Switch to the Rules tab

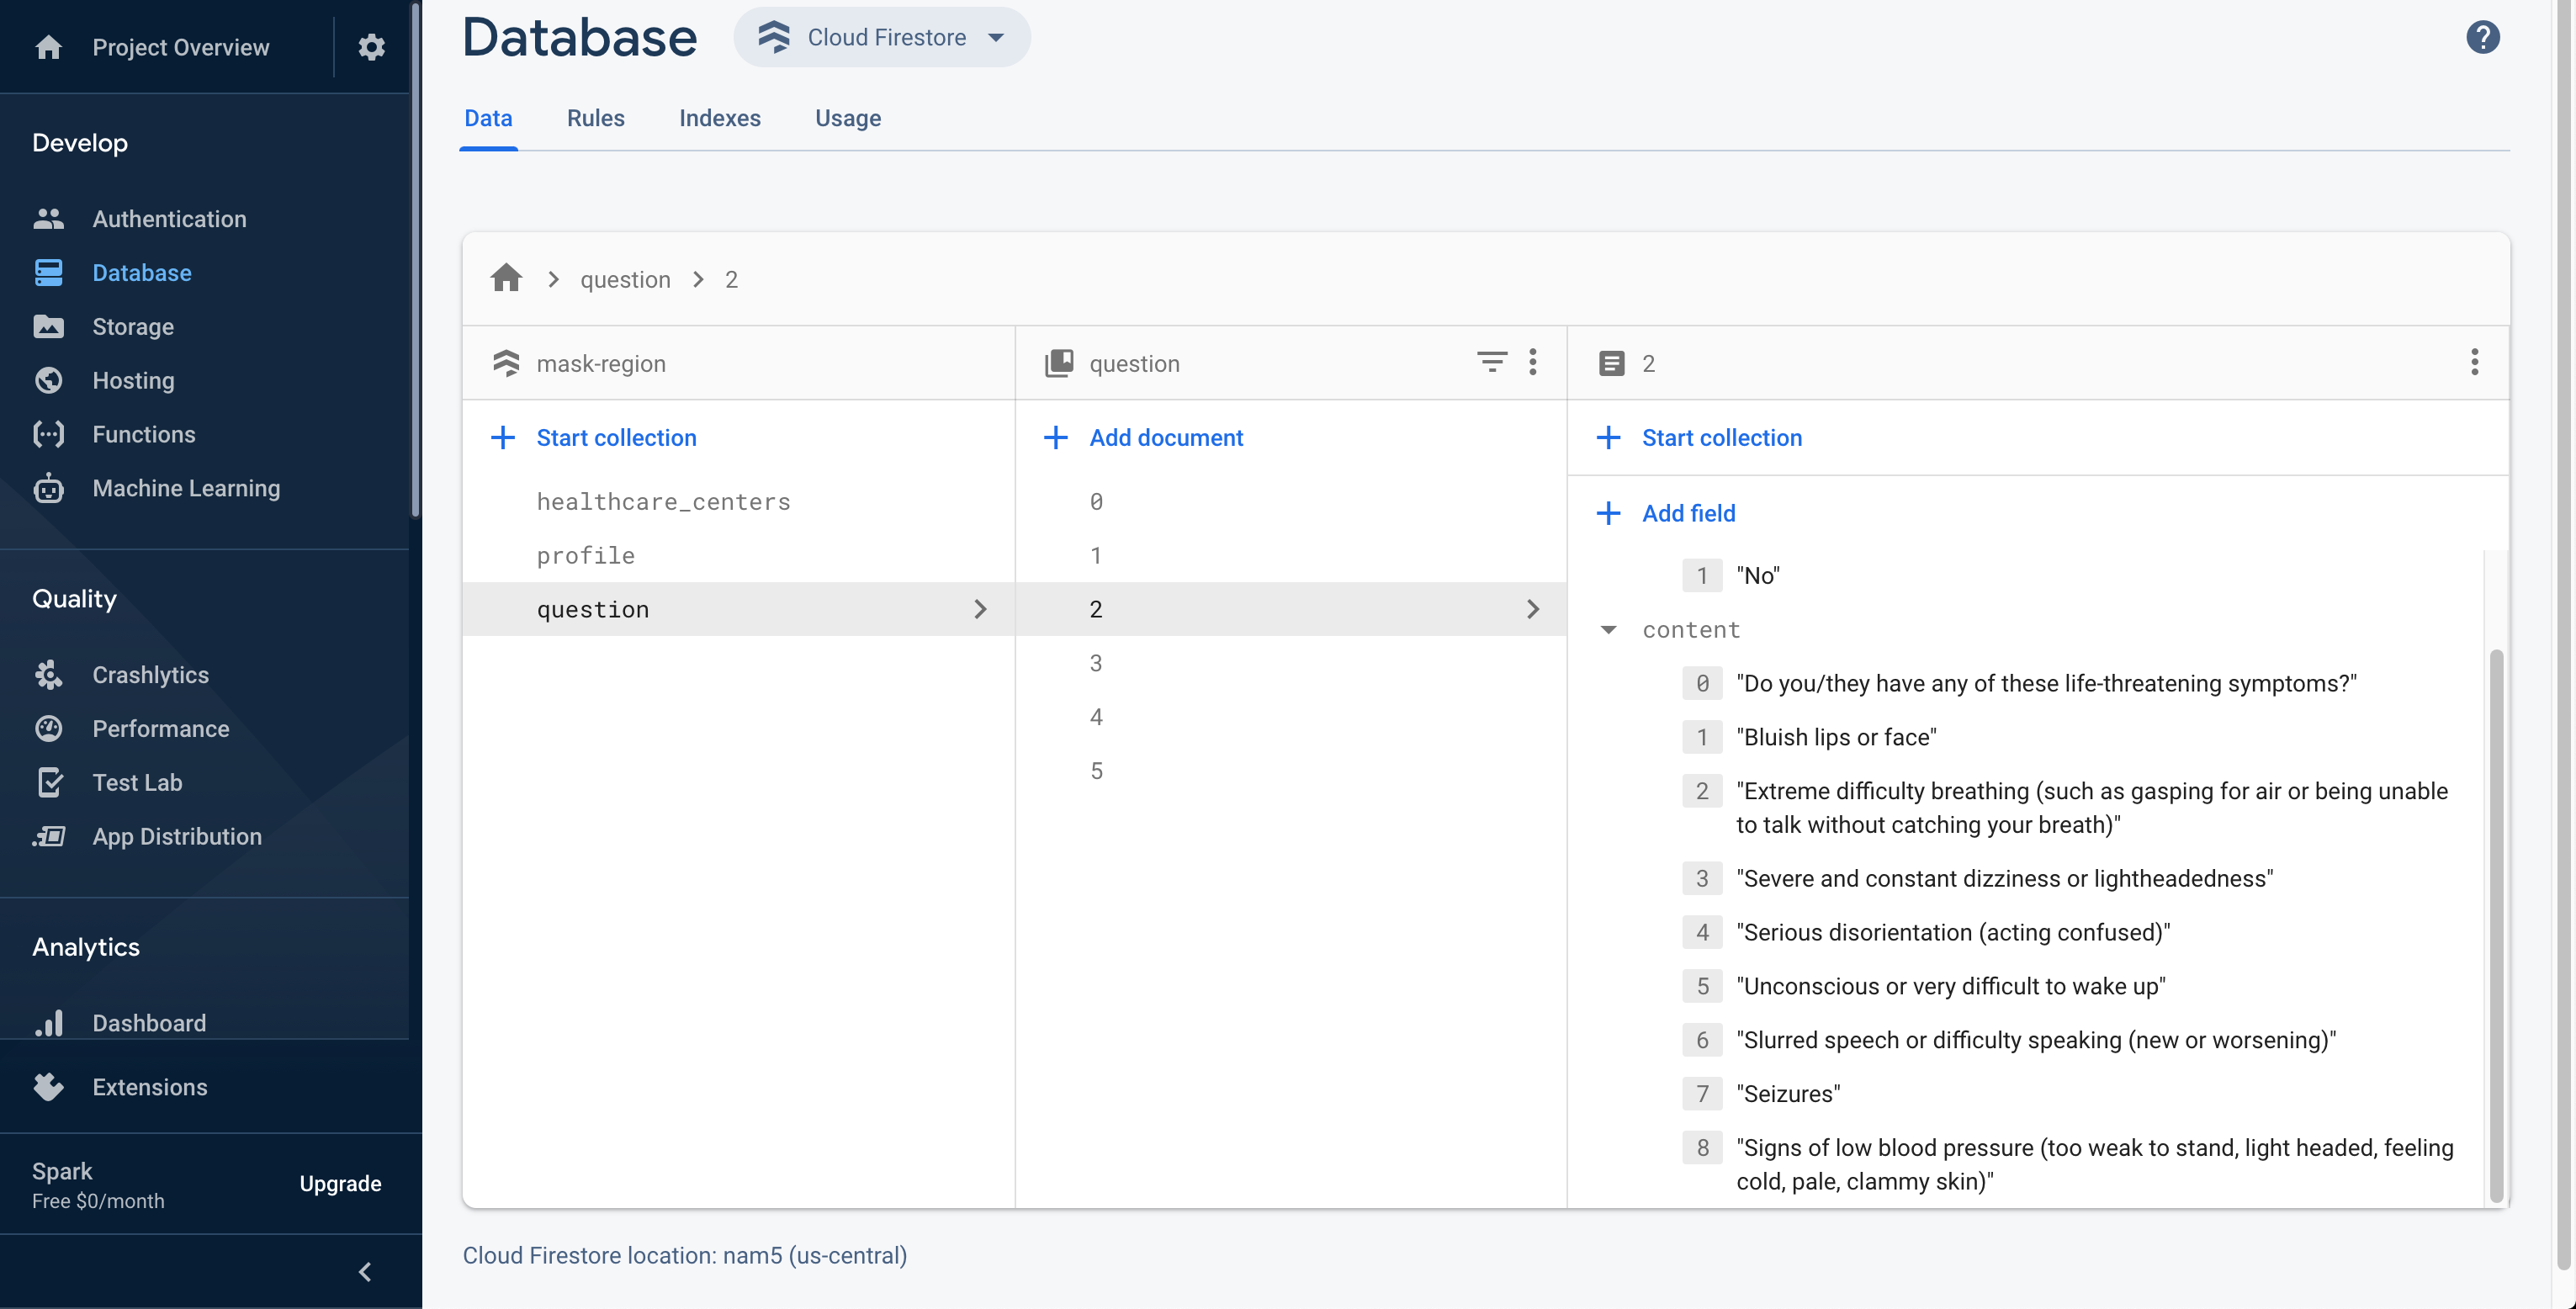595,118
